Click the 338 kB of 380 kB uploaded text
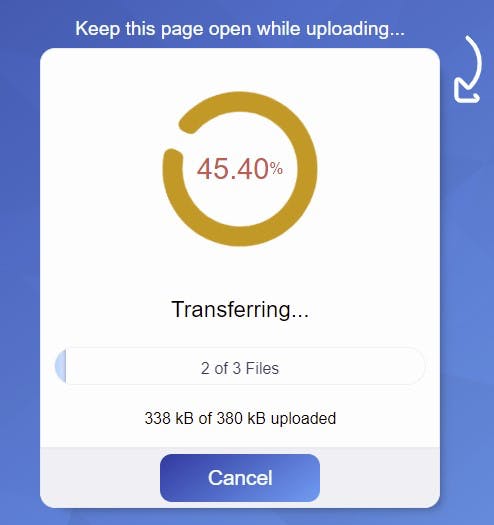 [240, 418]
